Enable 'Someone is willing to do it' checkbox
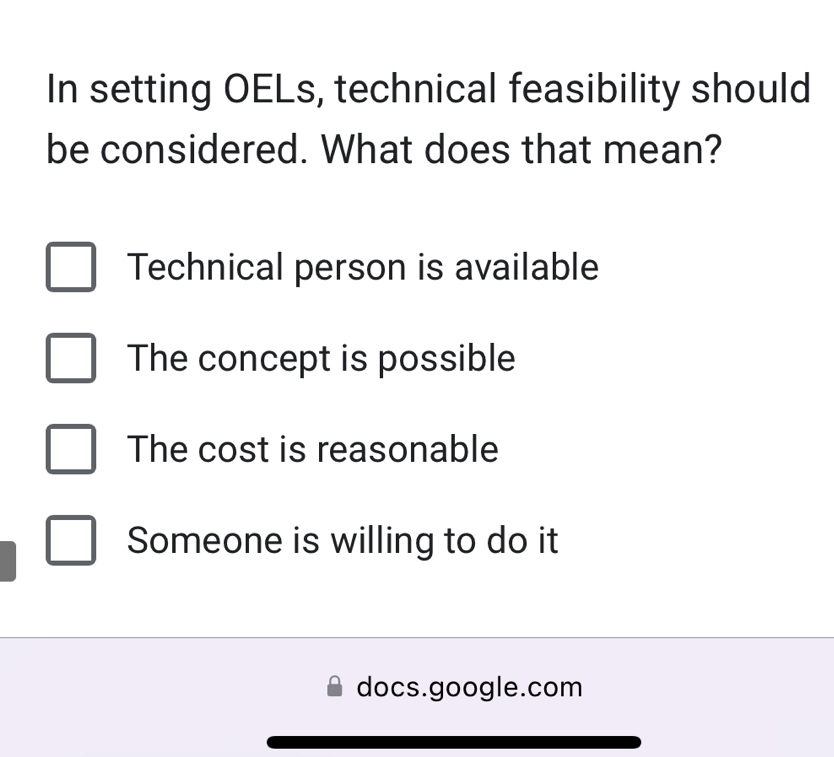Screen dimensions: 834x757 (x=71, y=541)
